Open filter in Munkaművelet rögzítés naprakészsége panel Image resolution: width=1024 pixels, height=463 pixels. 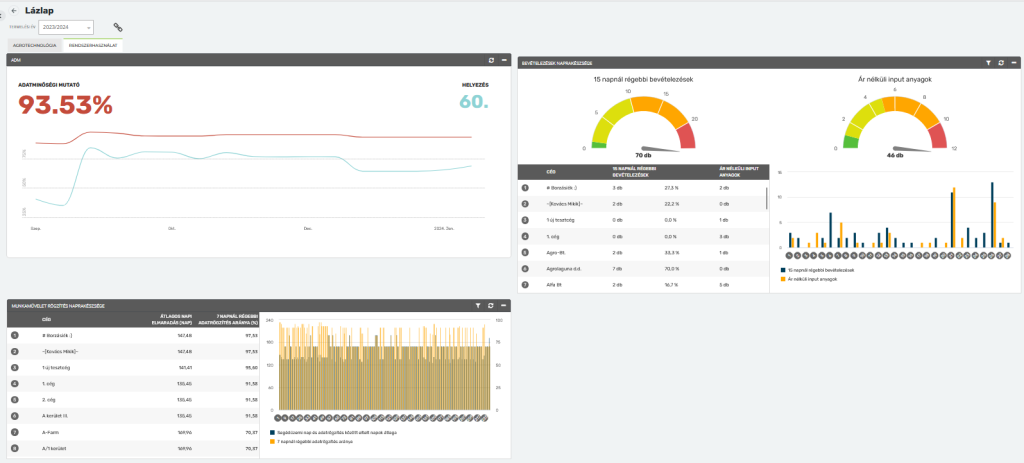478,305
